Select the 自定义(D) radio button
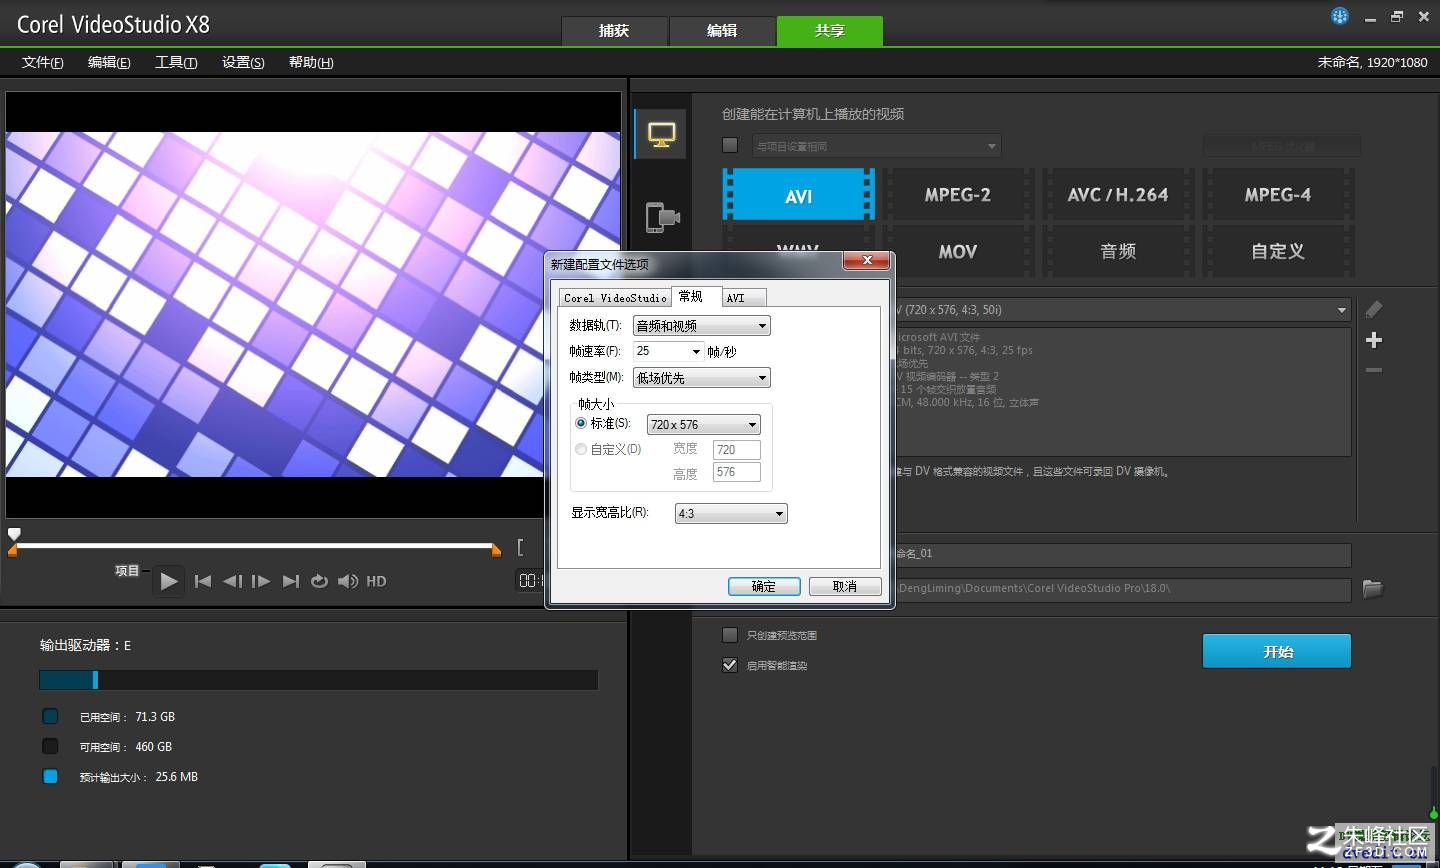Screen dimensions: 1440x868 tap(581, 449)
